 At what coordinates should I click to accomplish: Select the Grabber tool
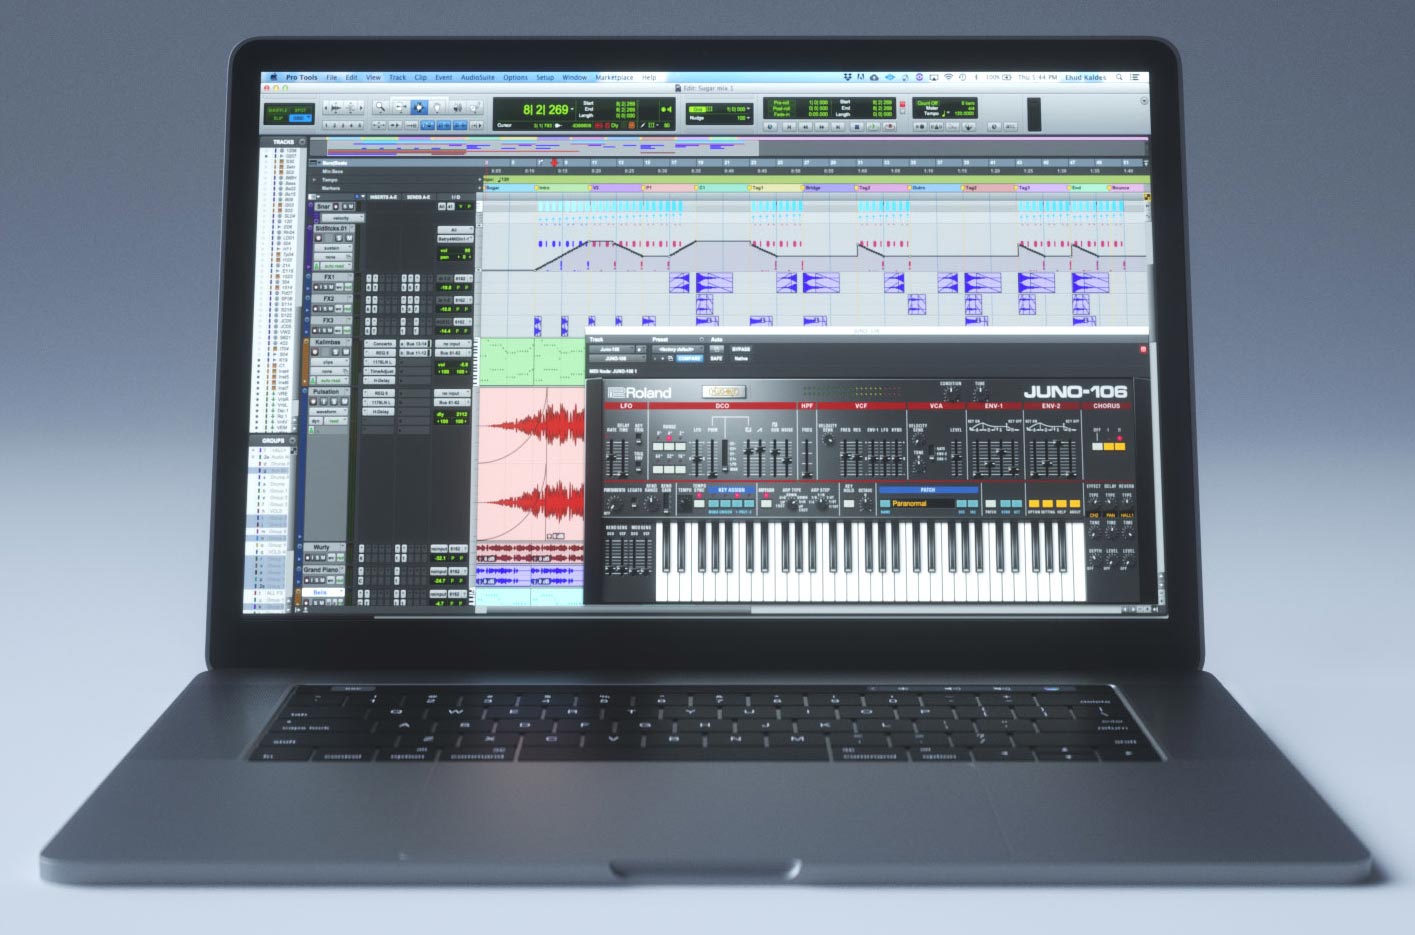coord(437,108)
